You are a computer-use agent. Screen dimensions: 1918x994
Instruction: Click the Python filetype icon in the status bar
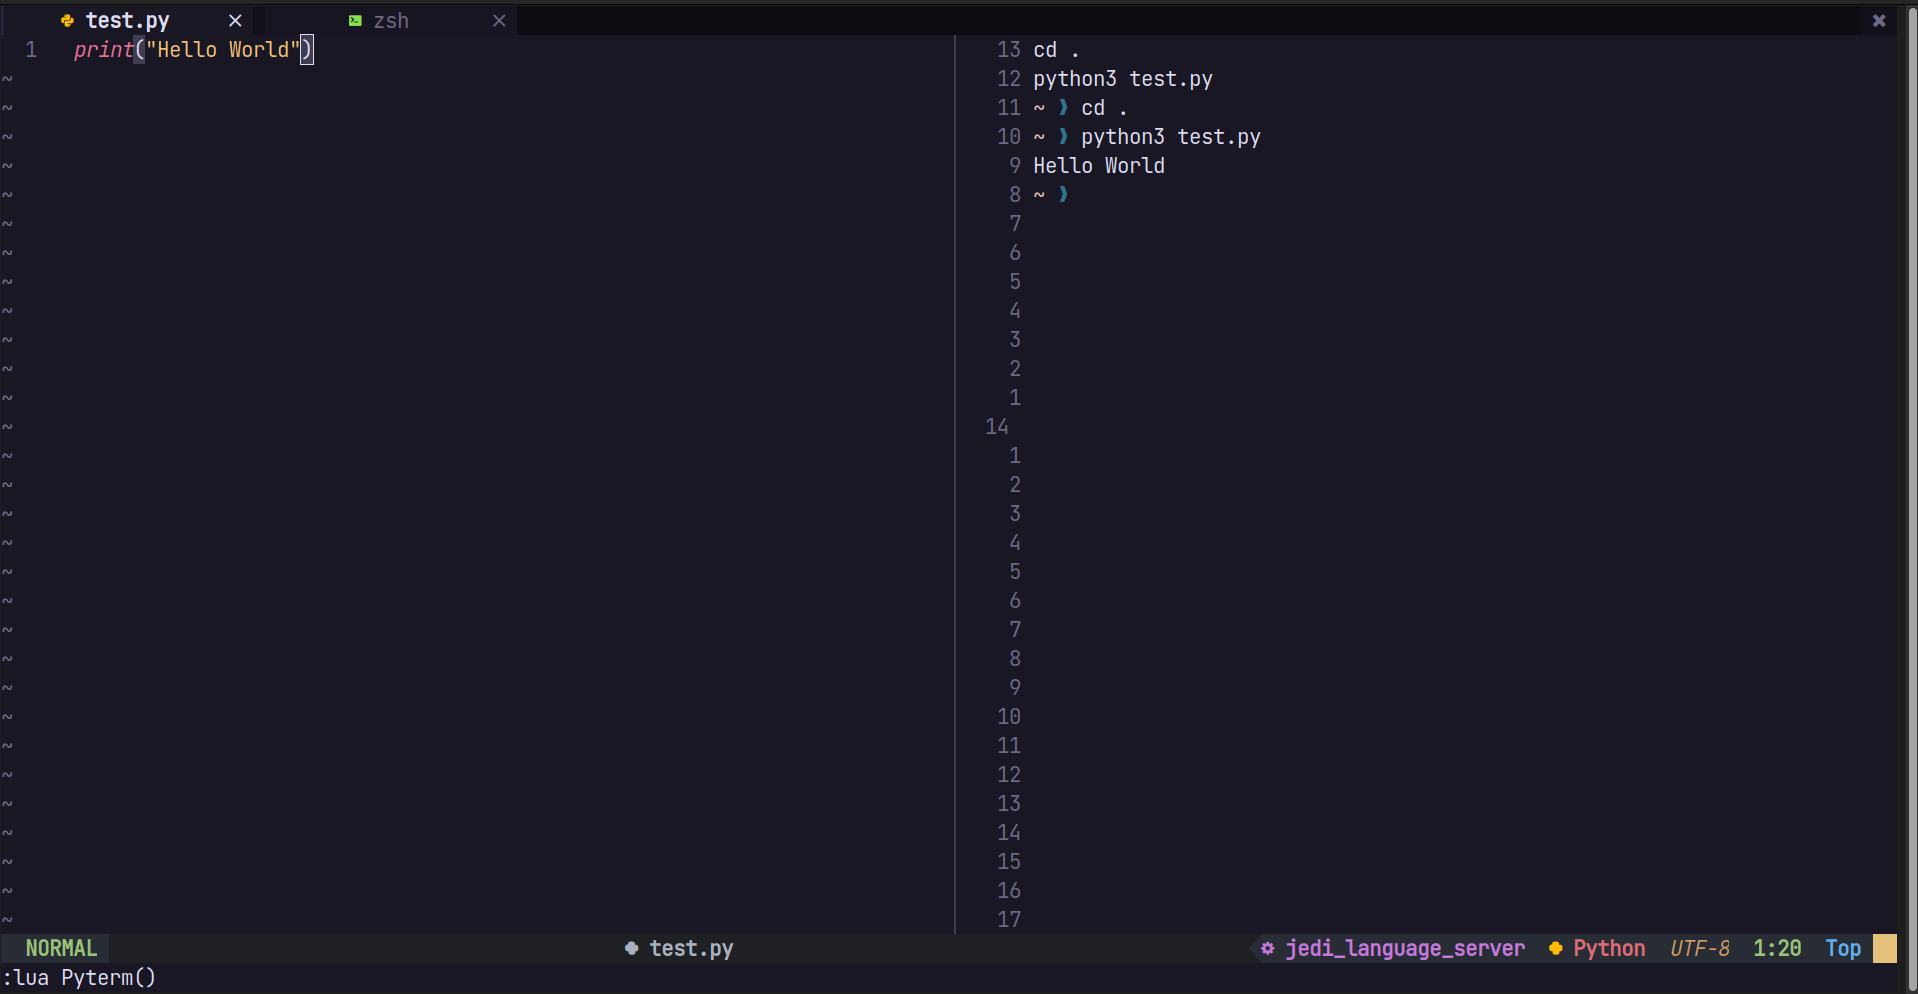point(1555,948)
